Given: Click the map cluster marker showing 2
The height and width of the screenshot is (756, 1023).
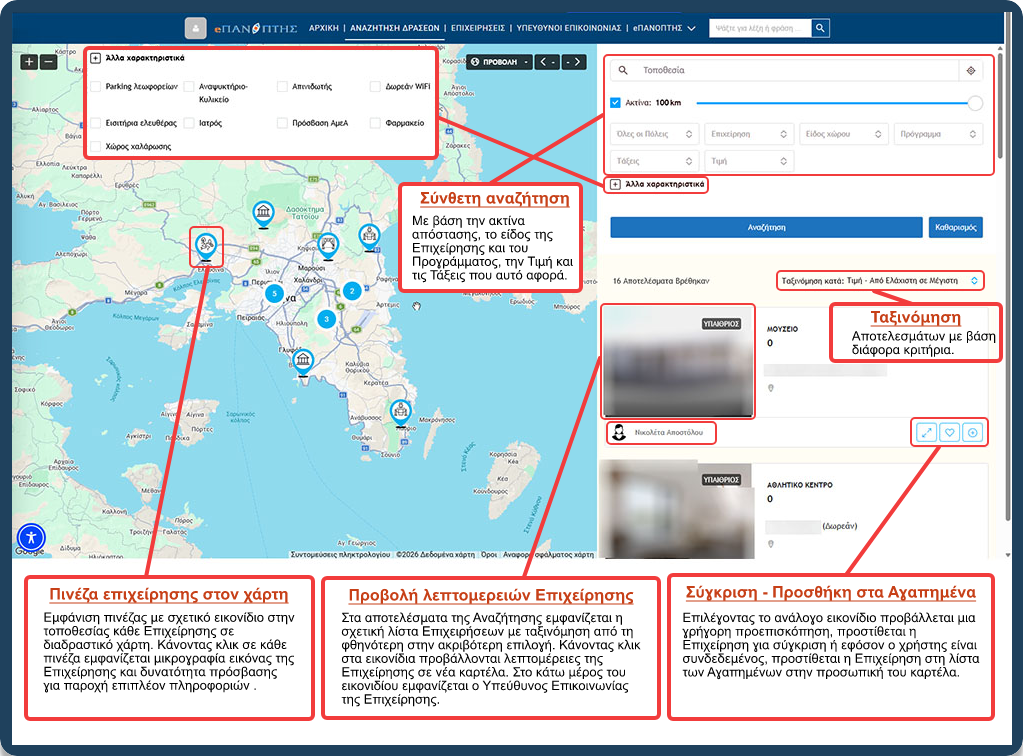Looking at the screenshot, I should pos(352,291).
